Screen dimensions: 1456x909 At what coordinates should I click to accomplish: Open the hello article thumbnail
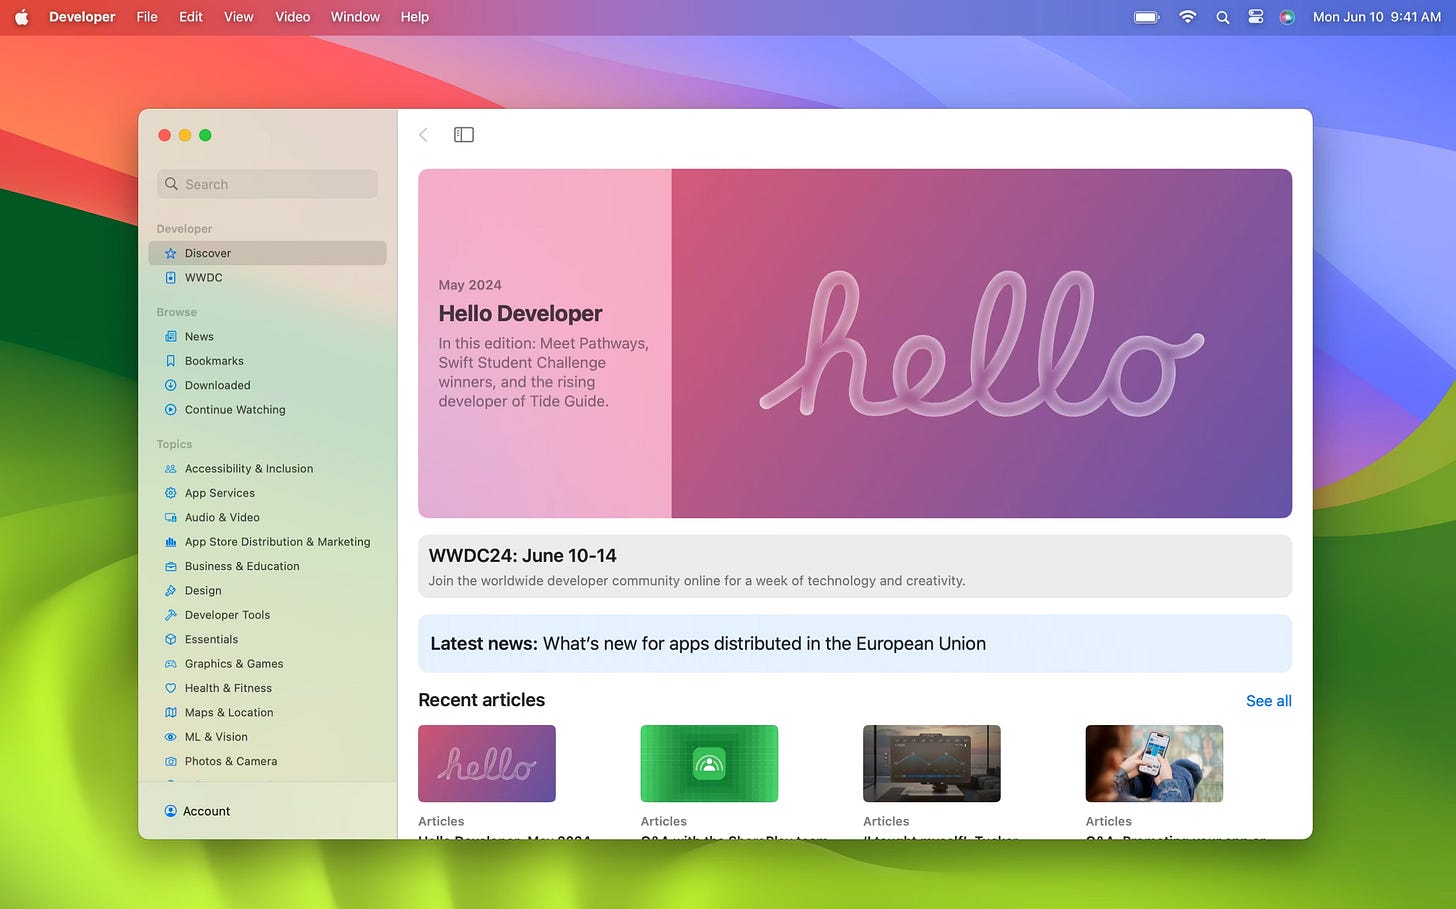tap(487, 763)
